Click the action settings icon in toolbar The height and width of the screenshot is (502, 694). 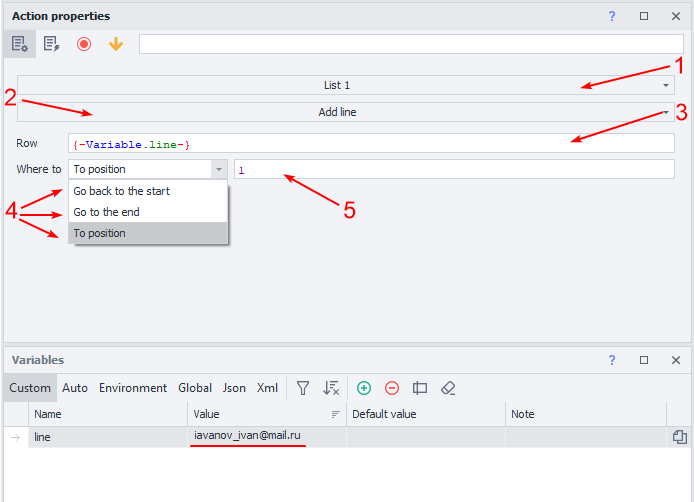click(20, 44)
